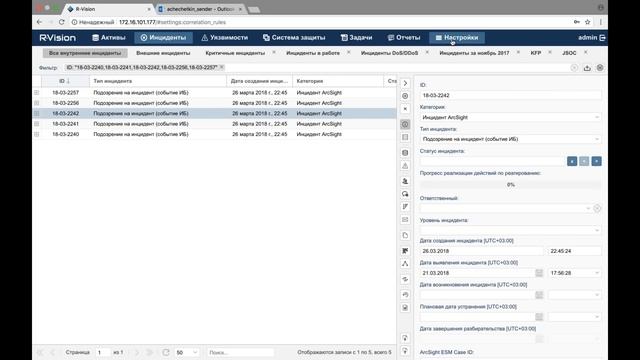
Task: Open the Отчеты menu
Action: [x=404, y=38]
